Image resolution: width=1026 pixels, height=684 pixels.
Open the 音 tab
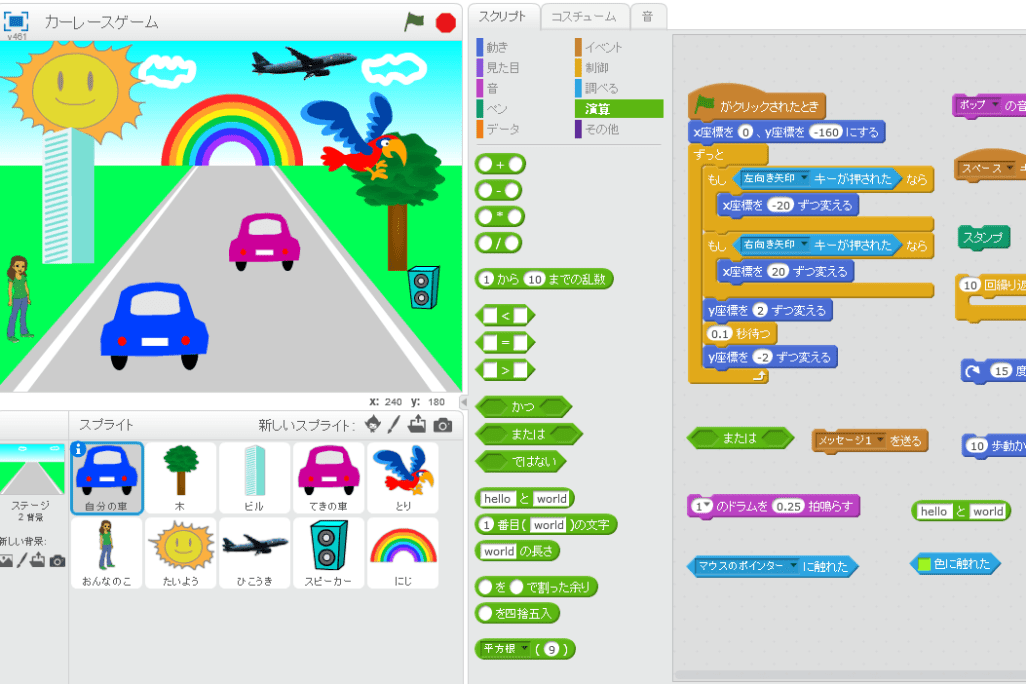pos(648,16)
